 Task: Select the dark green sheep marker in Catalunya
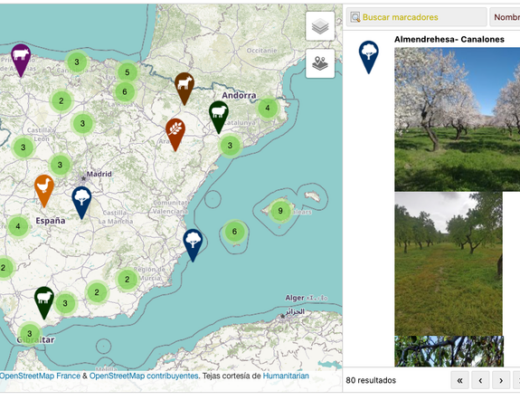[219, 117]
